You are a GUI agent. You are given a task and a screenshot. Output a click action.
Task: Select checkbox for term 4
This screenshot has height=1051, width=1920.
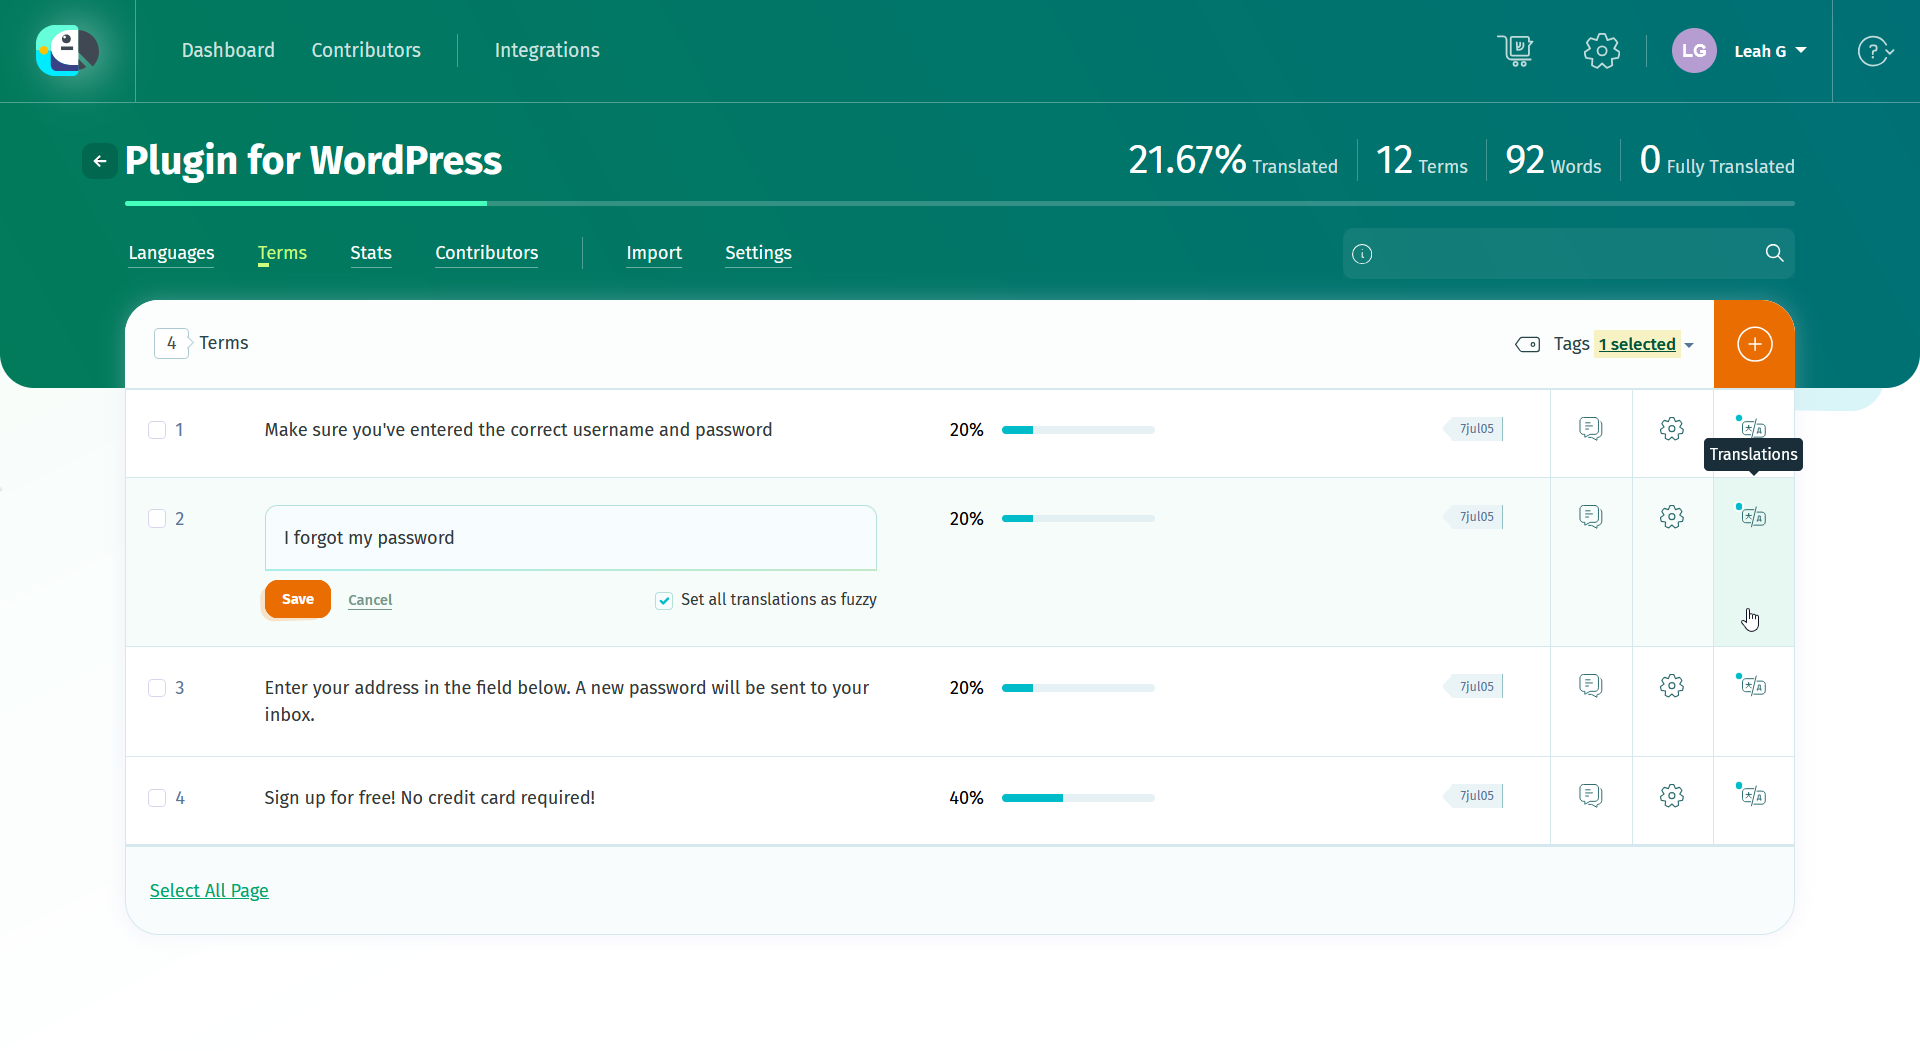(157, 798)
